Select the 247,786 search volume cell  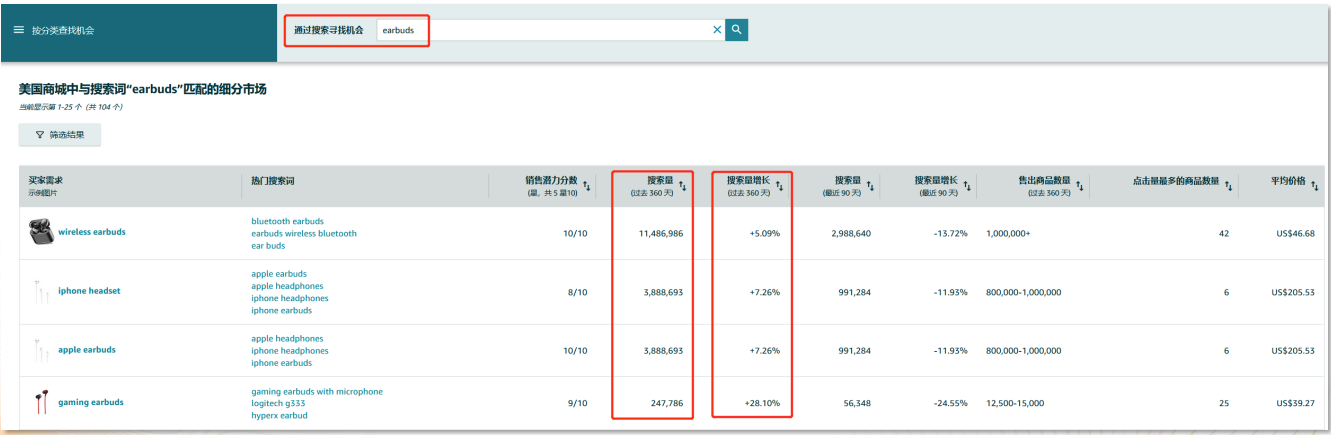pyautogui.click(x=665, y=402)
